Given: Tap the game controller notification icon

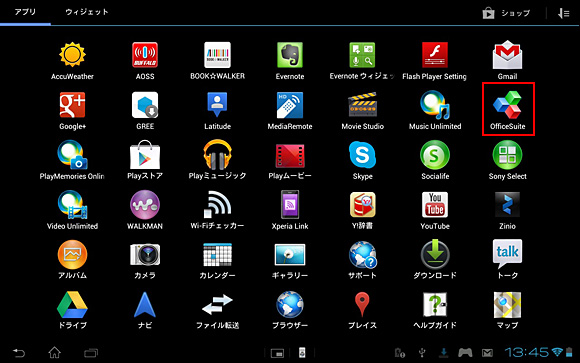Looking at the screenshot, I should 465,353.
